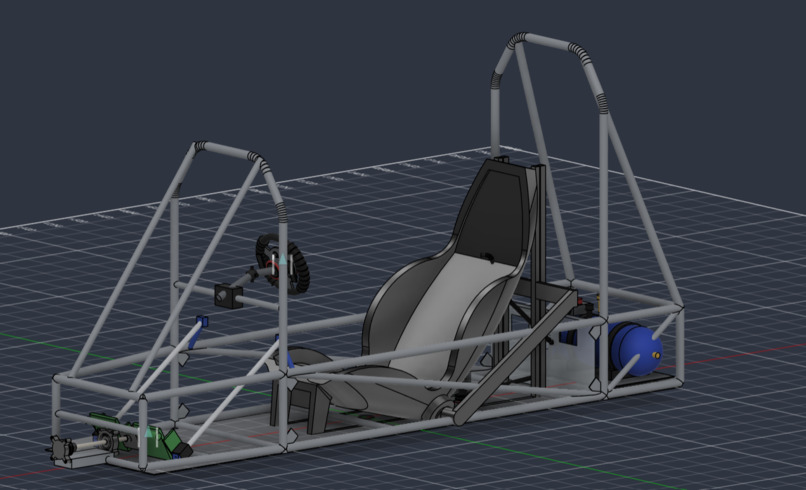This screenshot has width=806, height=490.
Task: Select the square steering column block
Action: (229, 295)
